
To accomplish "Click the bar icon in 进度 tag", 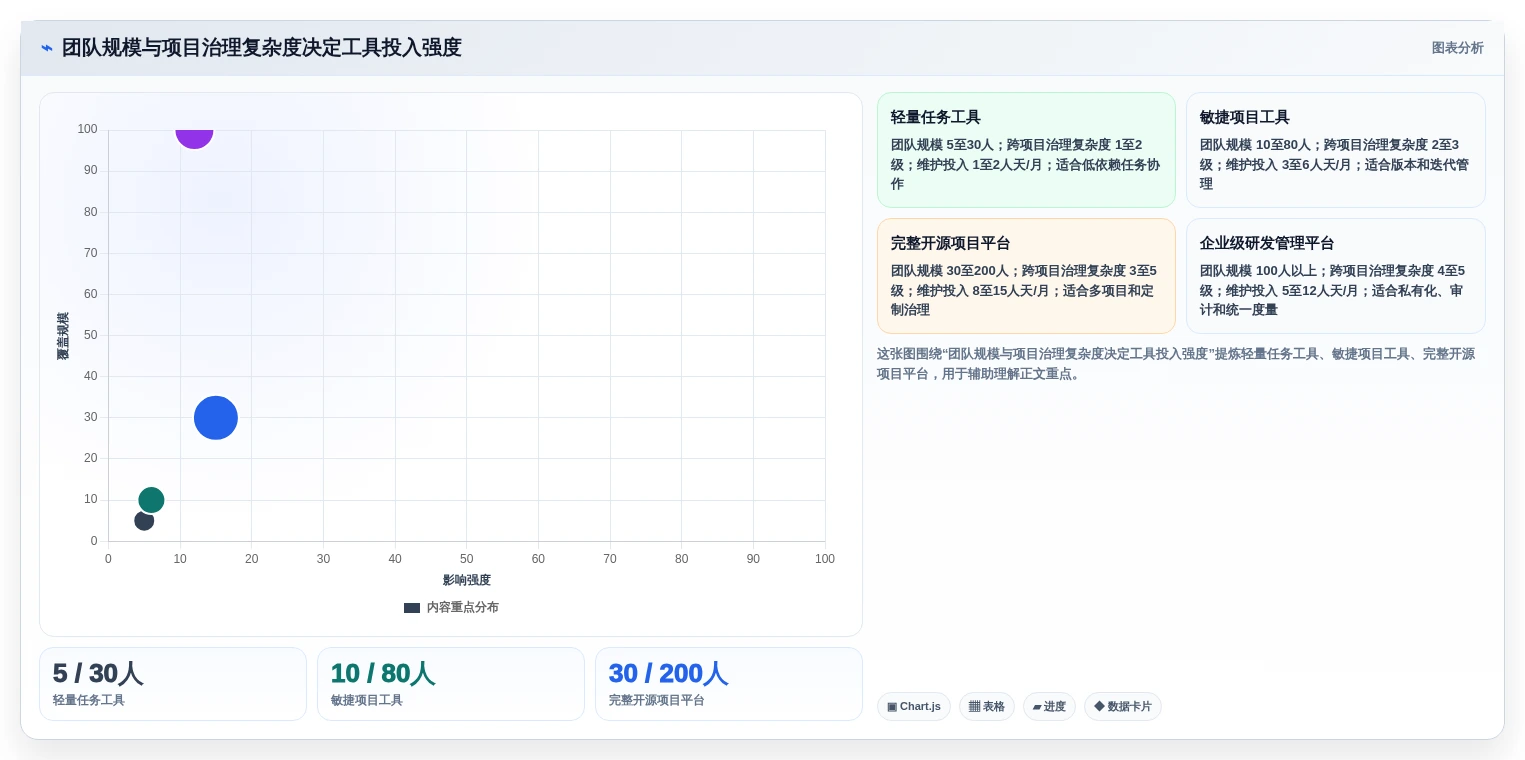I will click(x=1037, y=707).
